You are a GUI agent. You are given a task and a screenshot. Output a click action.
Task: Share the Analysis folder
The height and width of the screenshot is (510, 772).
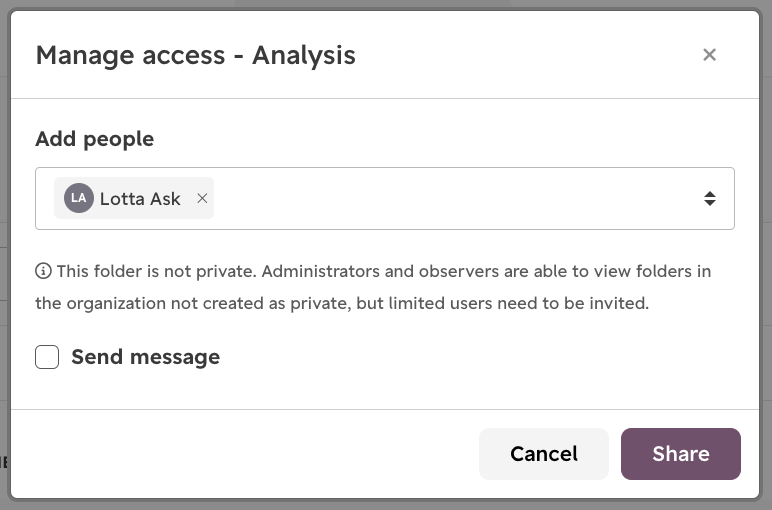[680, 454]
